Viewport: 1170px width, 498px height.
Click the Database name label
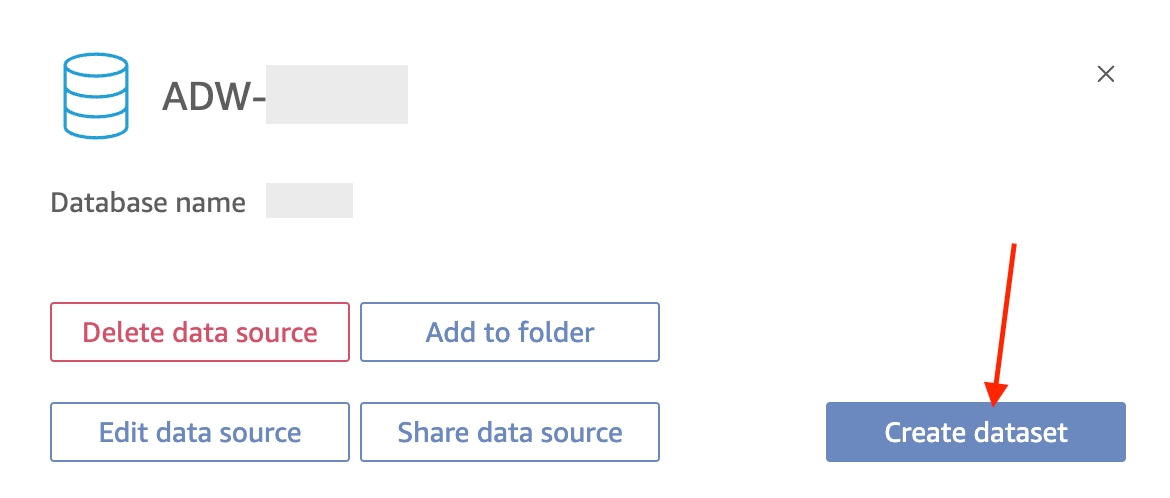click(x=148, y=203)
